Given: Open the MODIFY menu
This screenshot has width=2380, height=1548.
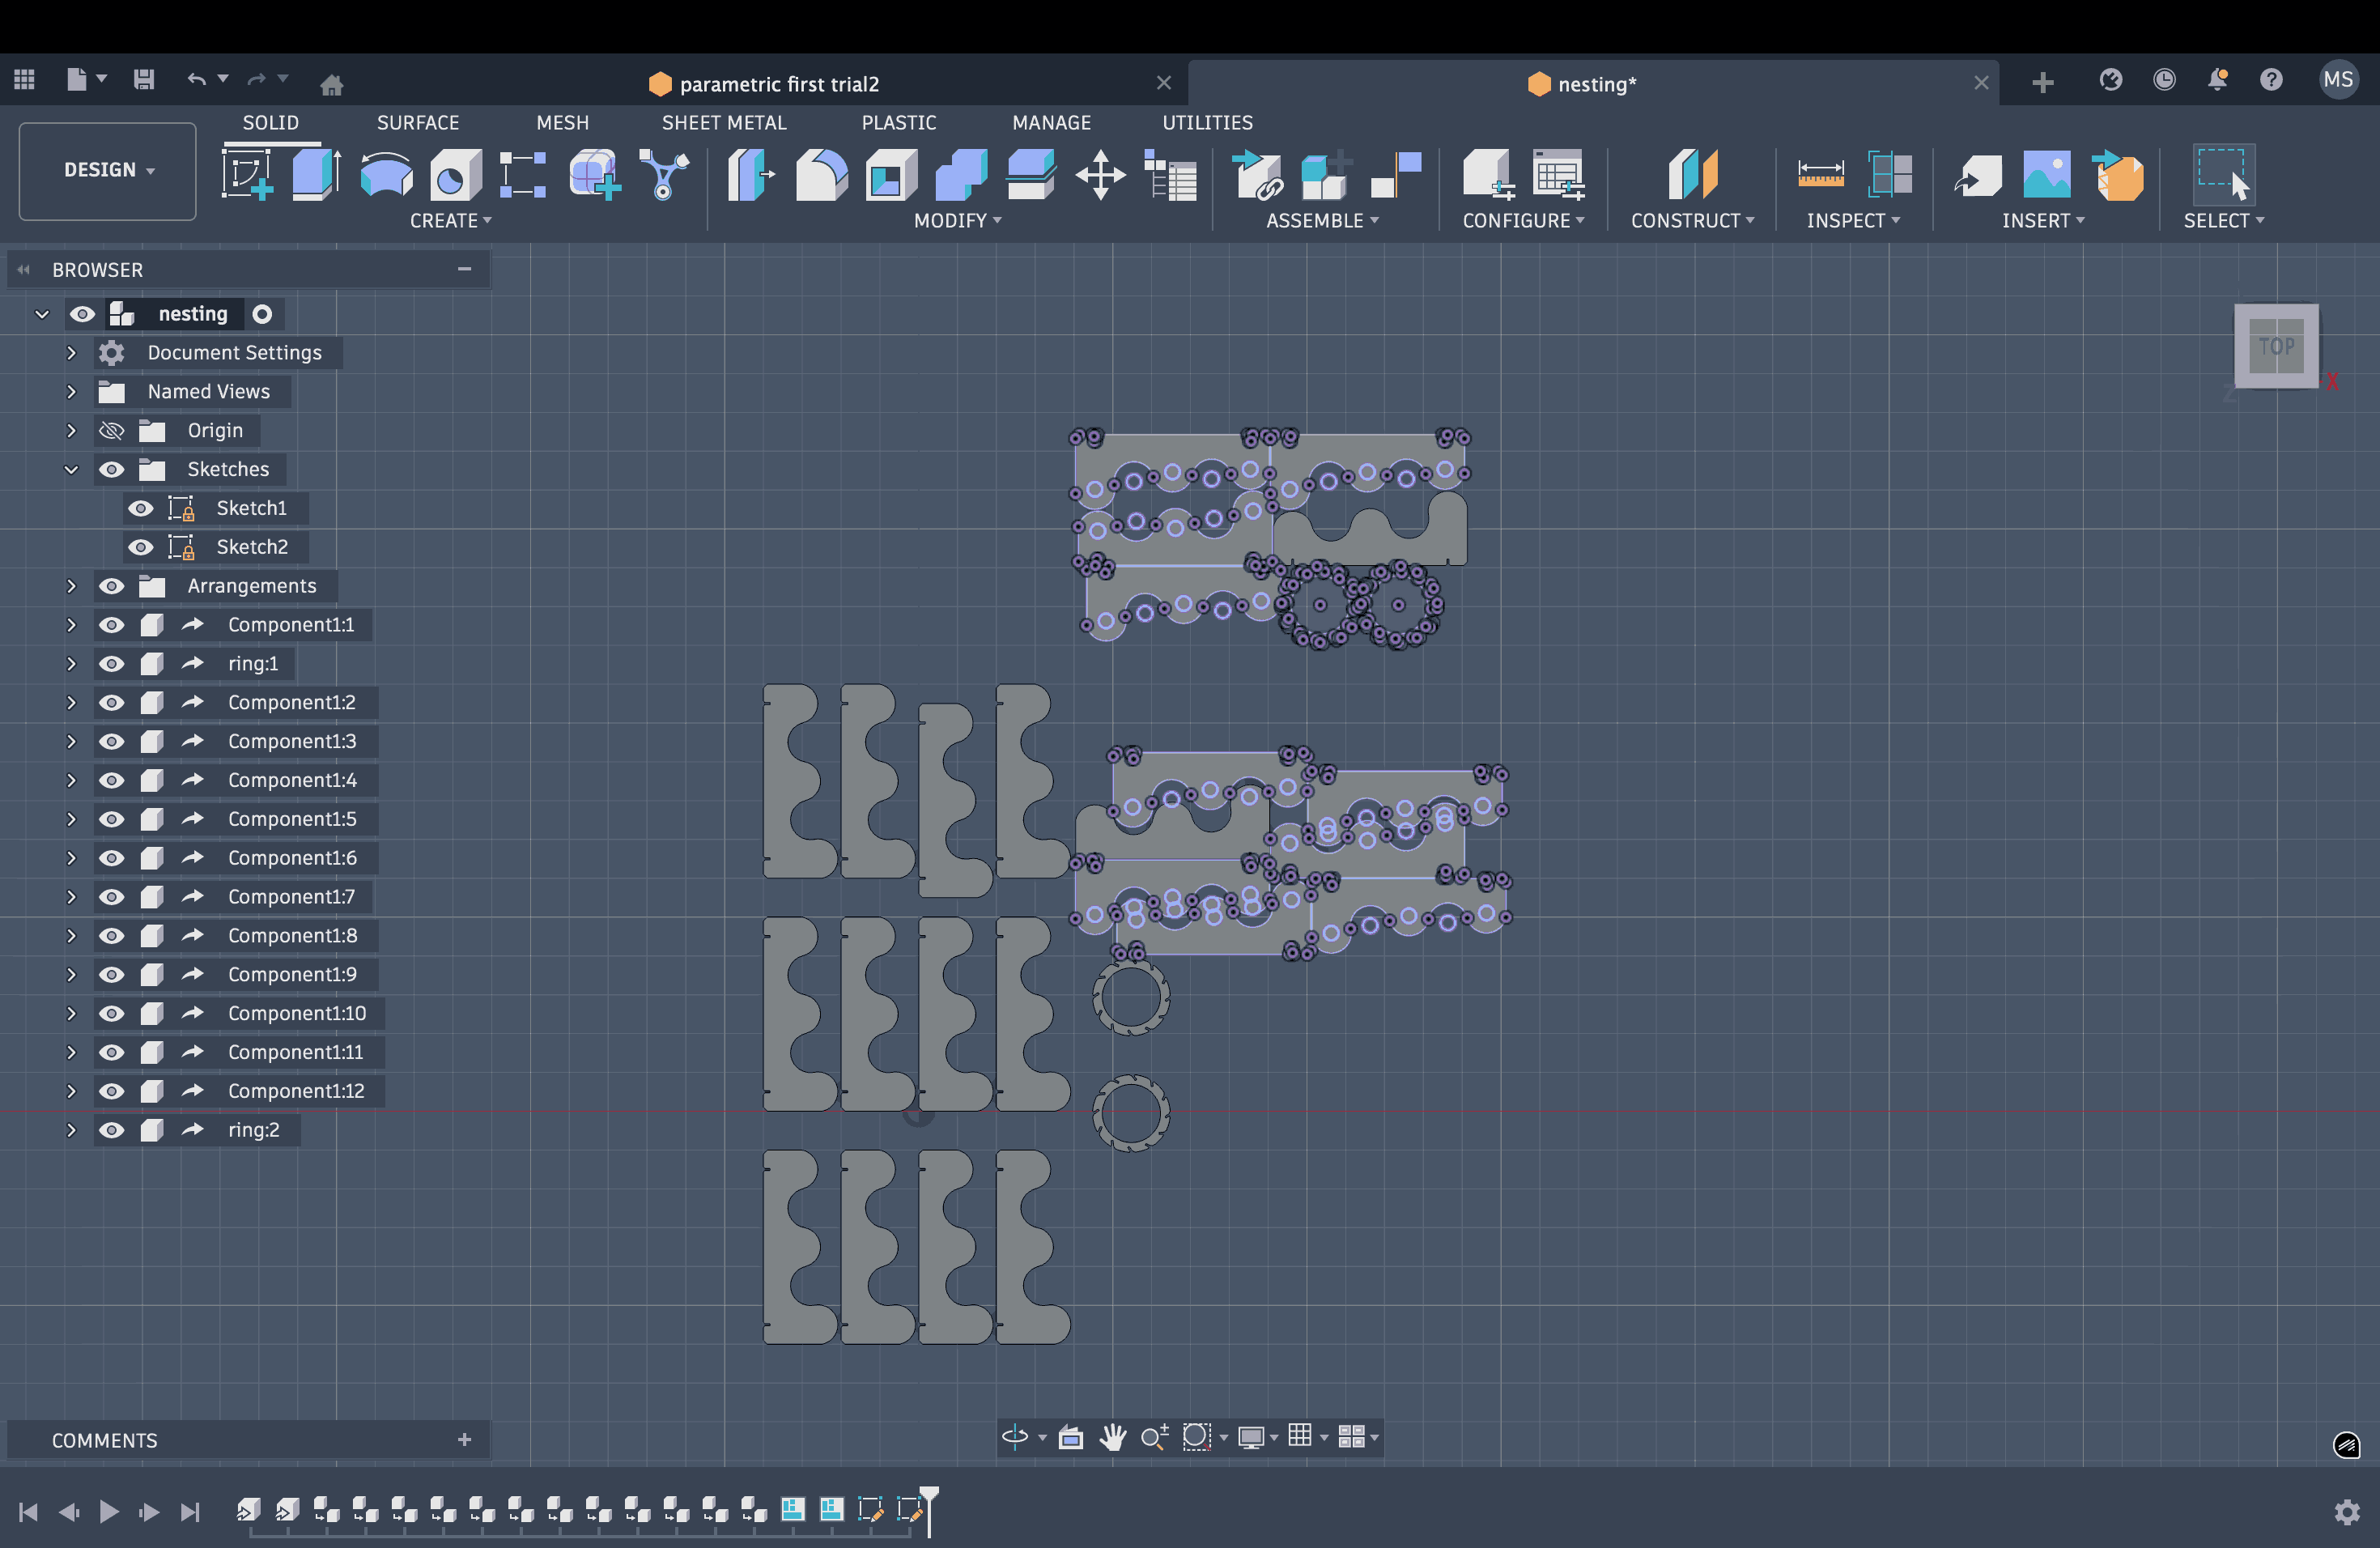Looking at the screenshot, I should tap(956, 220).
